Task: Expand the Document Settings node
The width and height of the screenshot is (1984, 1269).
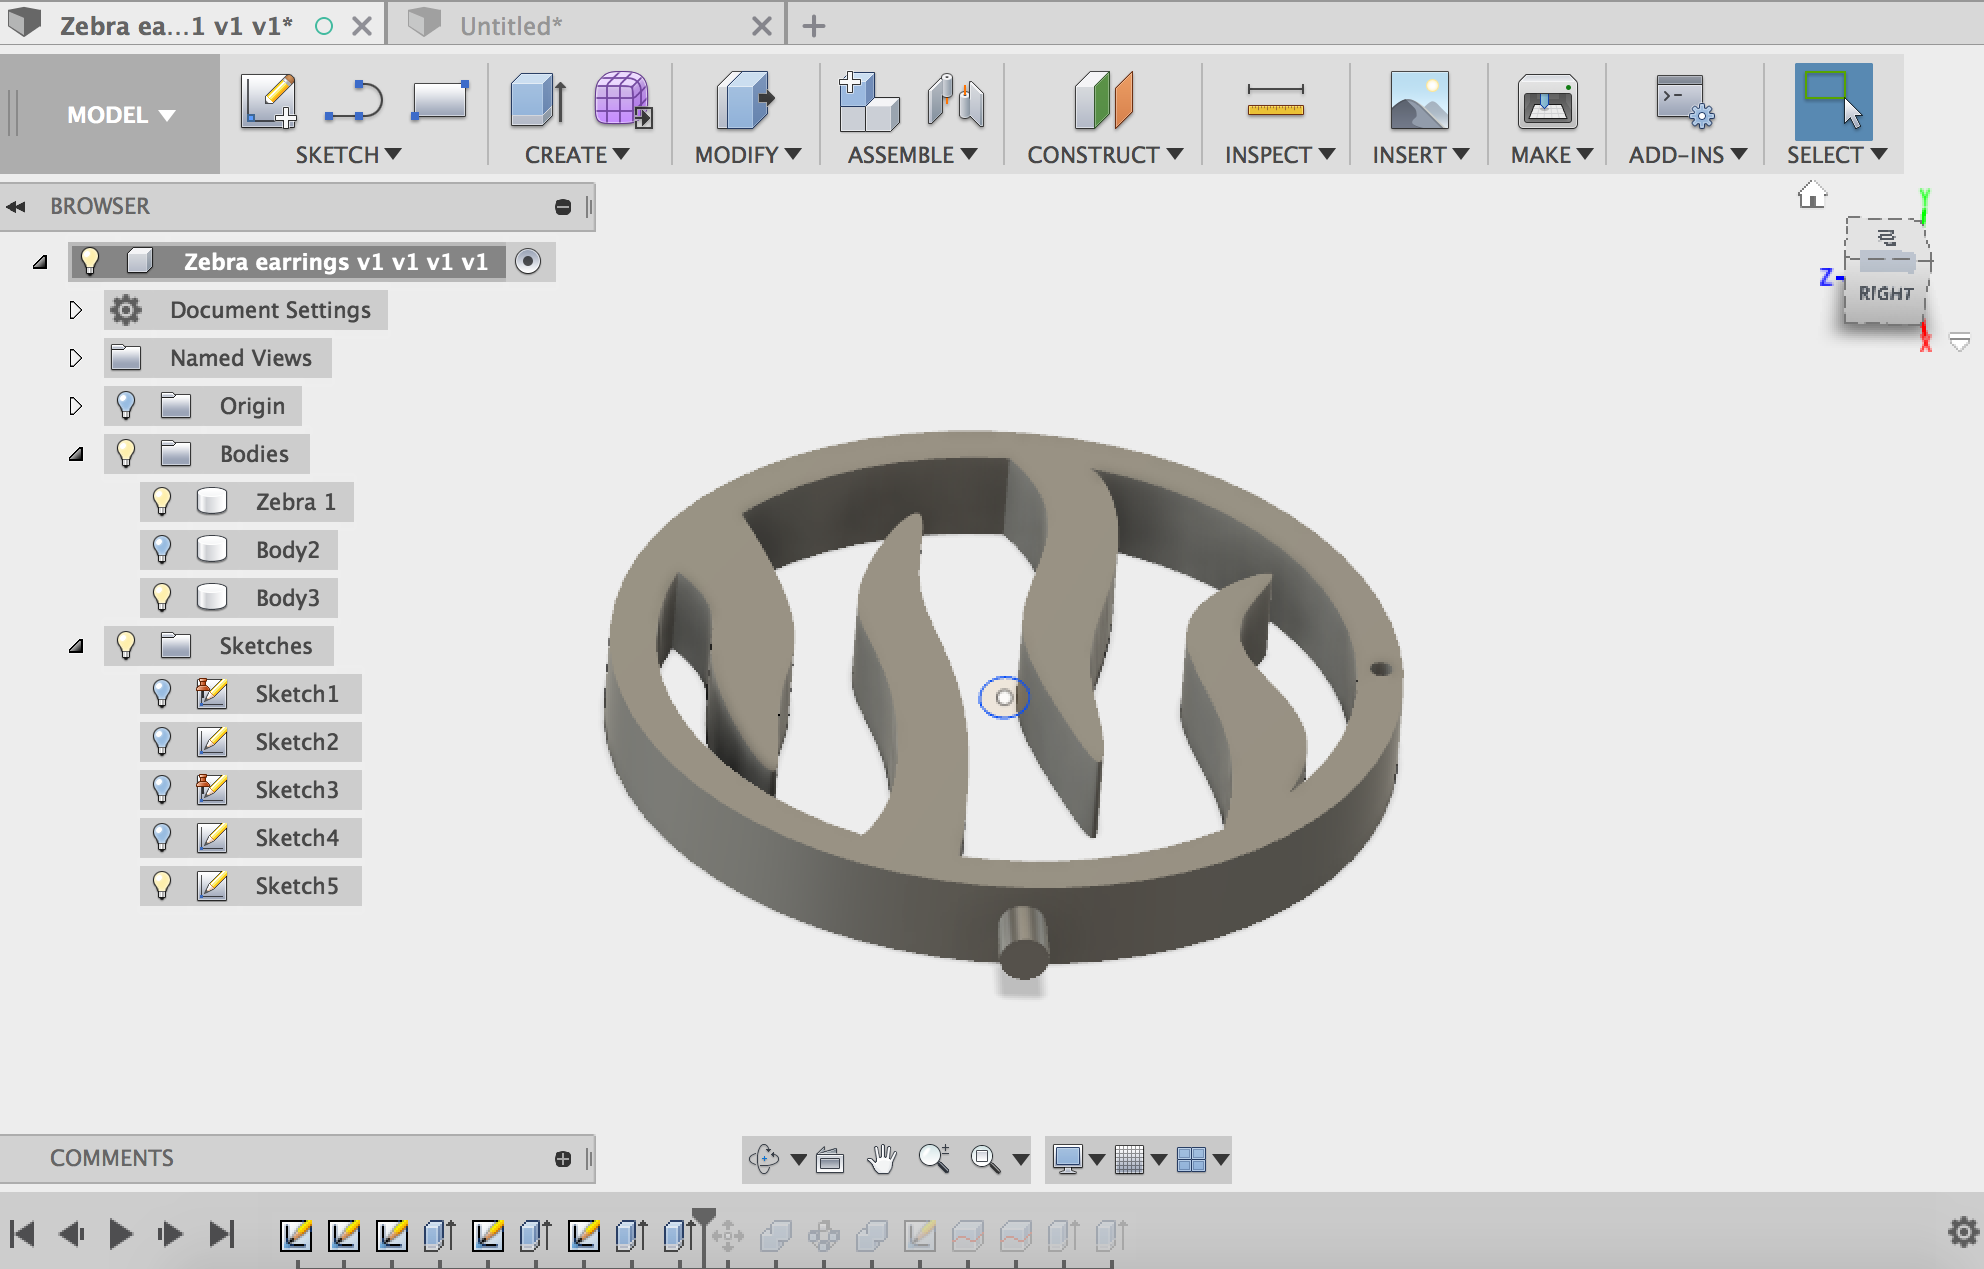Action: click(76, 310)
